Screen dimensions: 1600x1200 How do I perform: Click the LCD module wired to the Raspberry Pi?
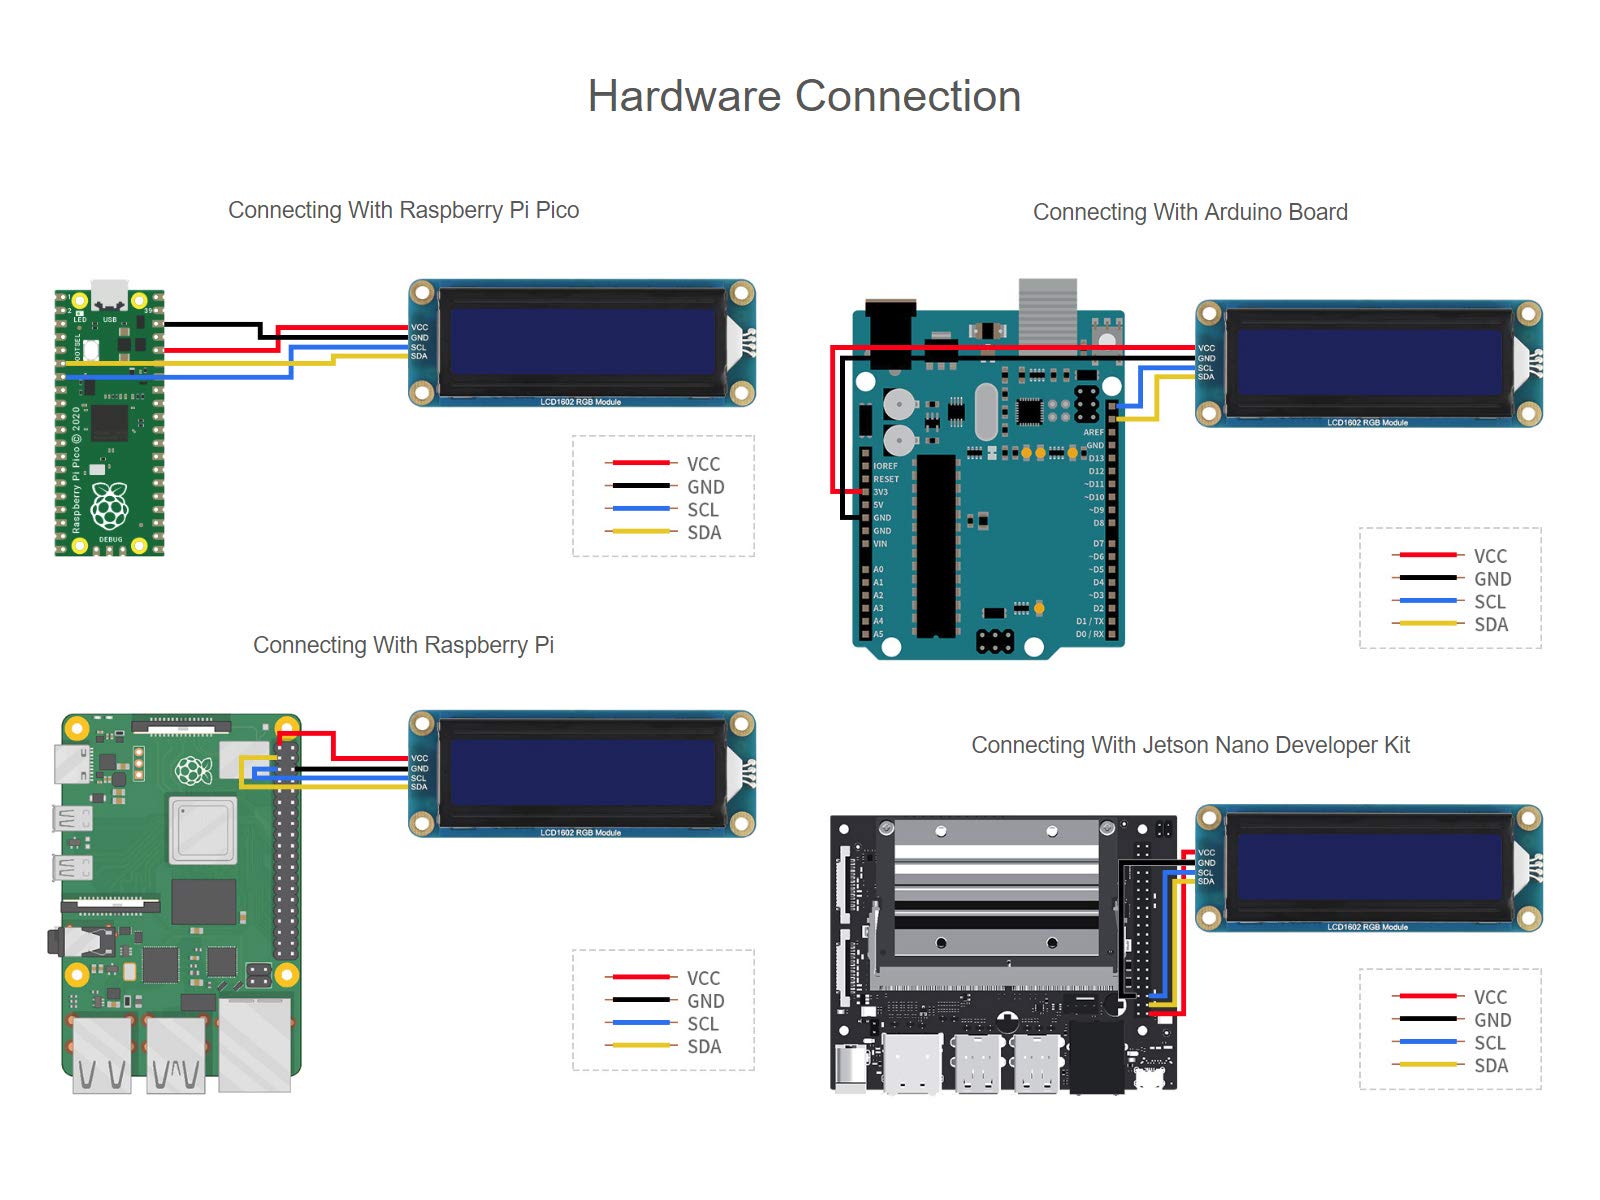tap(582, 774)
